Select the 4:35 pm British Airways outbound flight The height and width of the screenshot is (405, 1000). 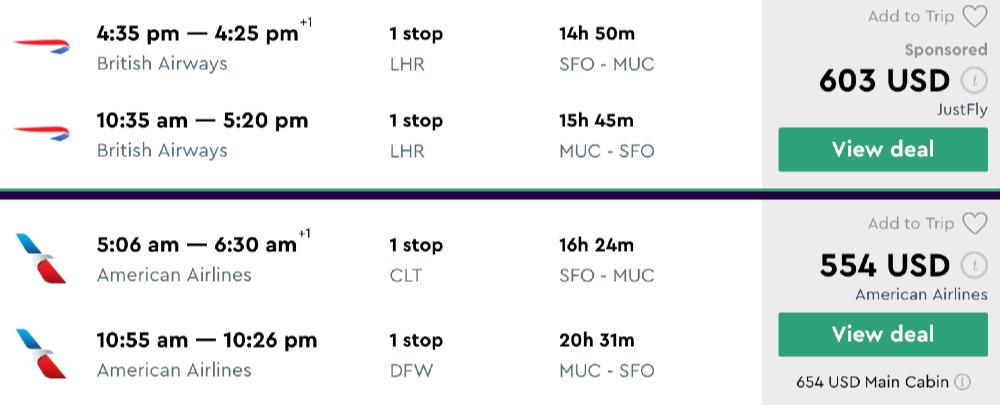point(198,34)
